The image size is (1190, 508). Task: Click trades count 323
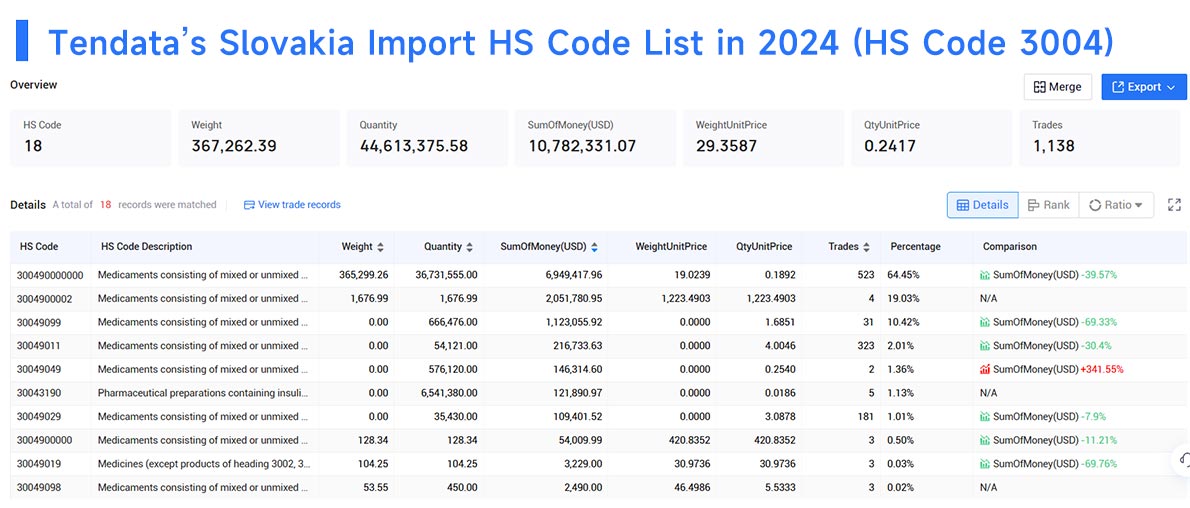(866, 346)
